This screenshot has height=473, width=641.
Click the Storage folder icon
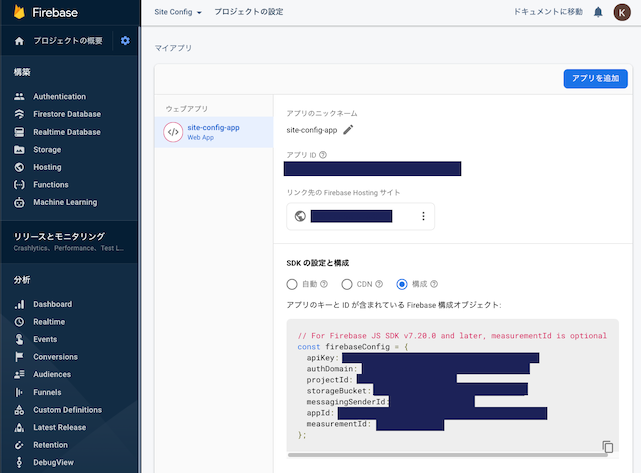coord(19,150)
